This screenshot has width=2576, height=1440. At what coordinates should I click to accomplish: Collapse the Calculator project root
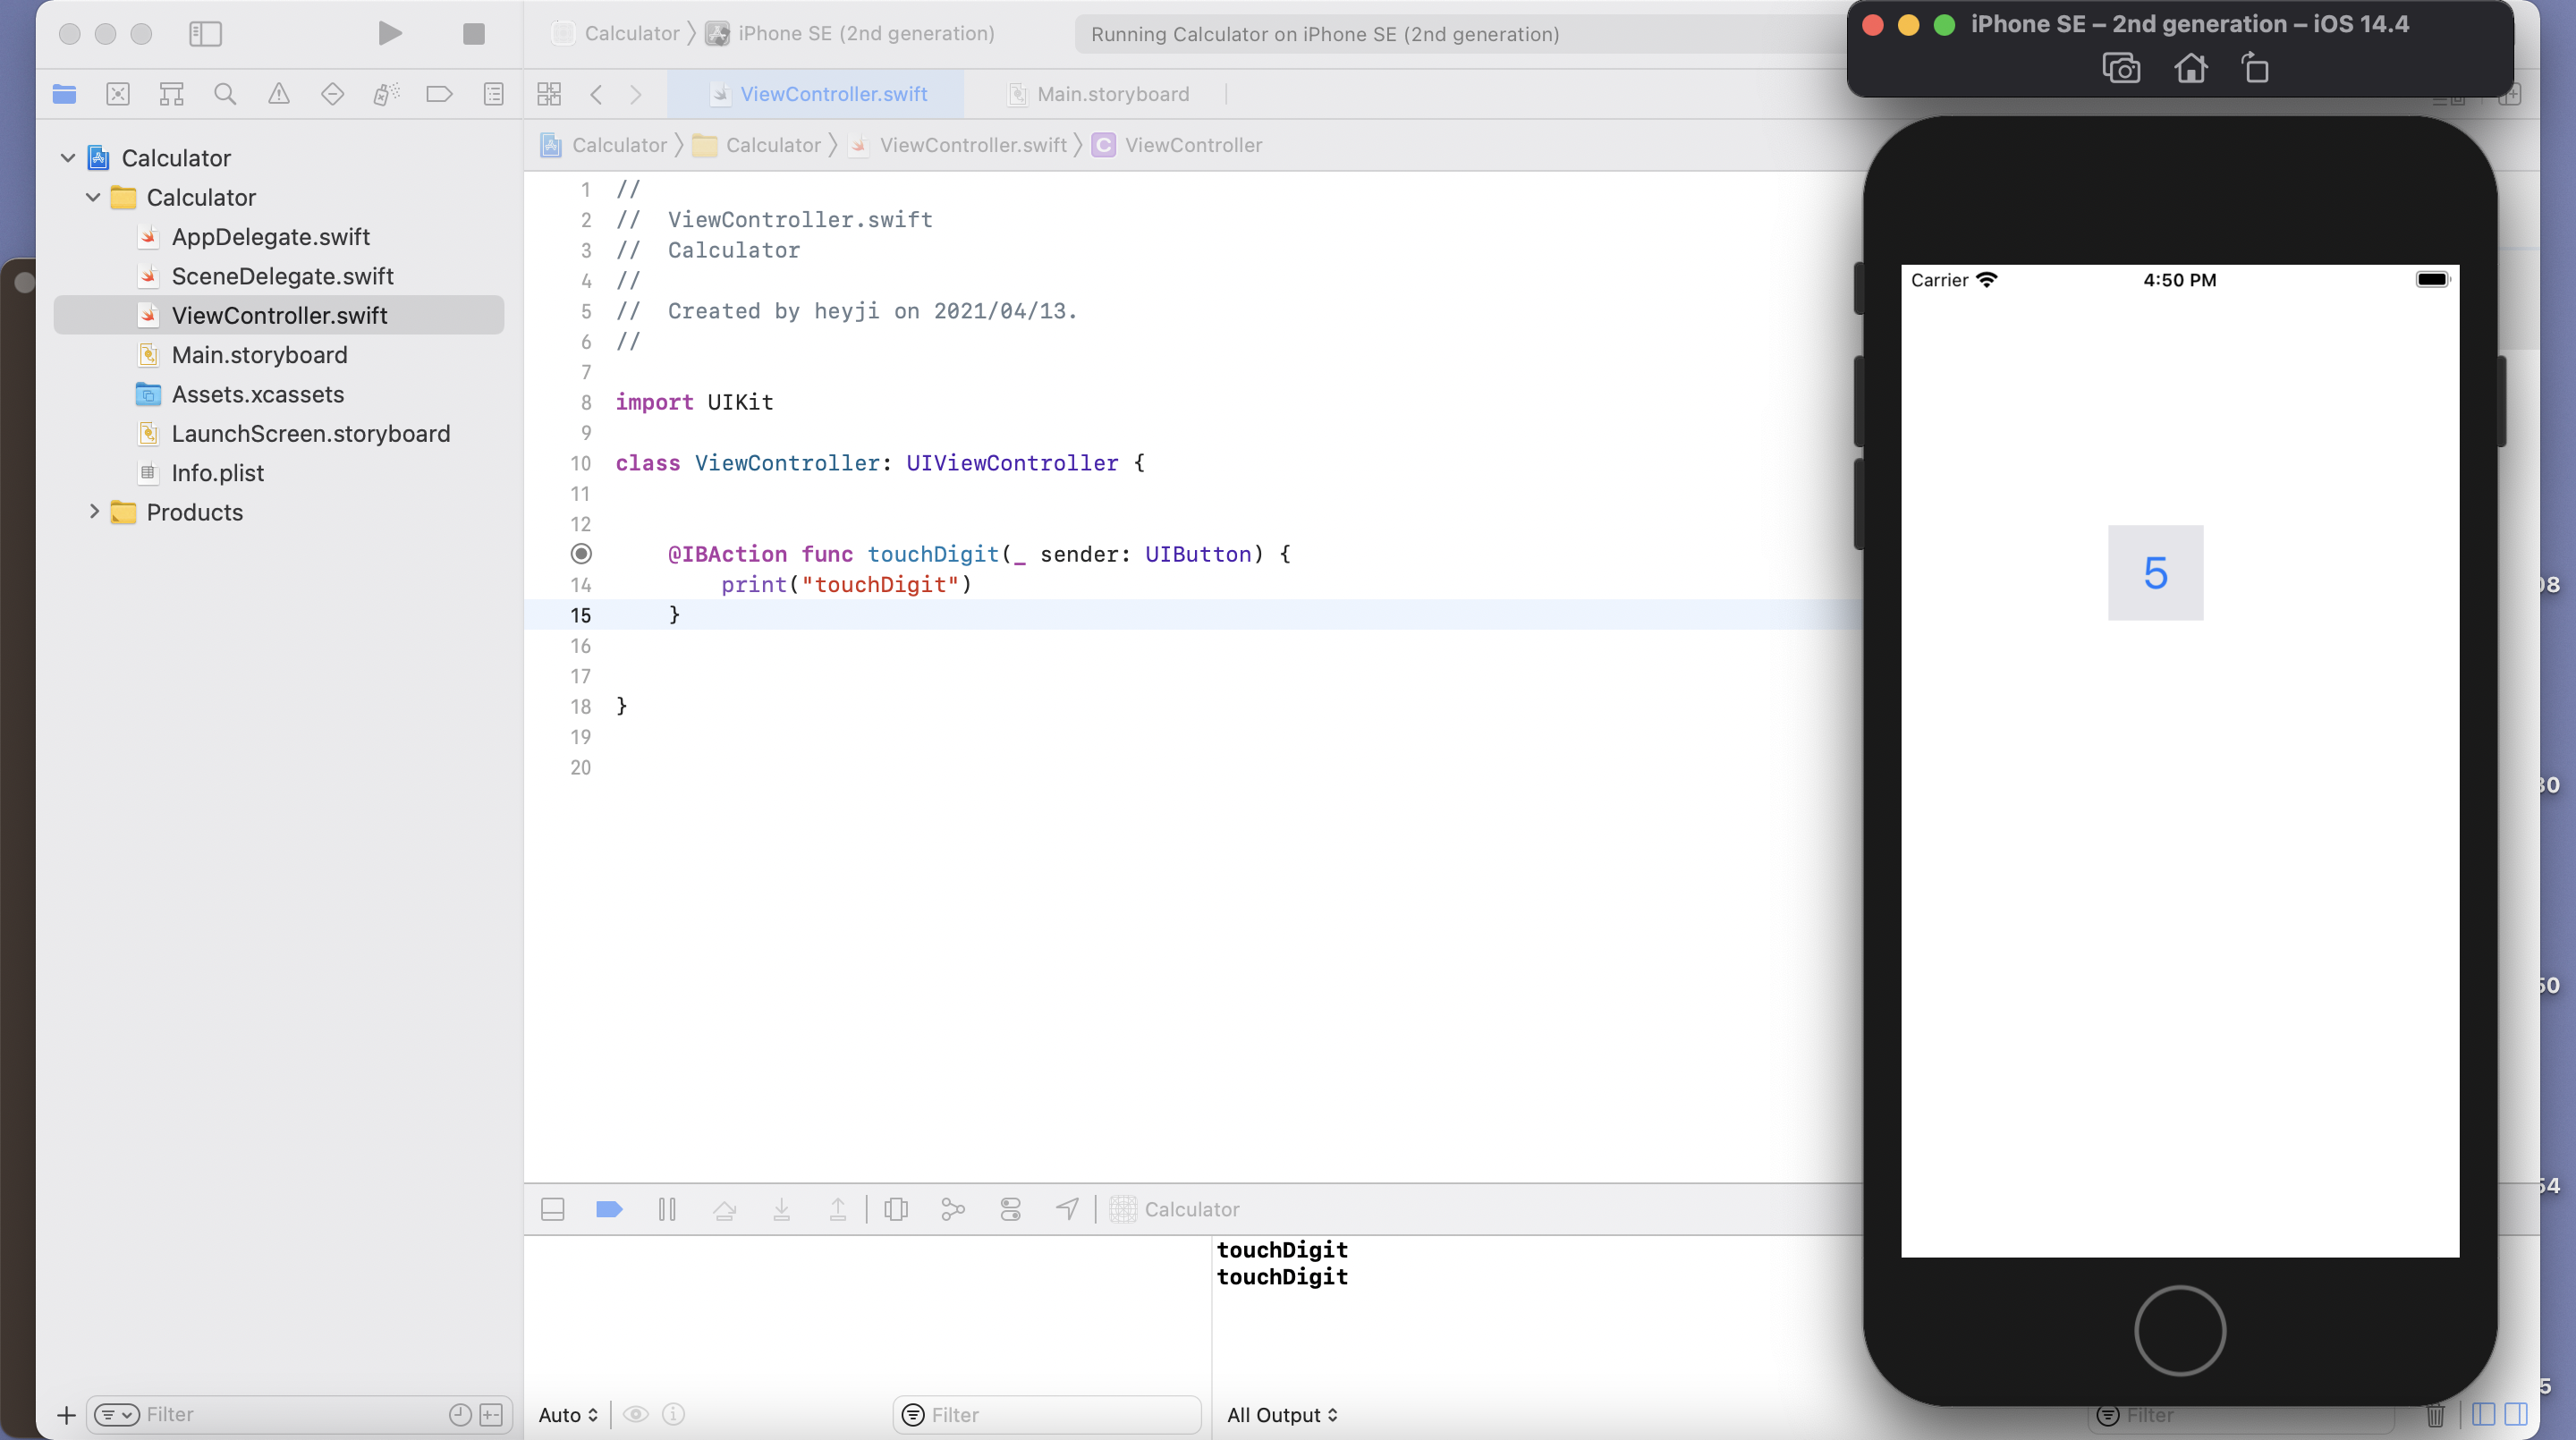click(68, 158)
